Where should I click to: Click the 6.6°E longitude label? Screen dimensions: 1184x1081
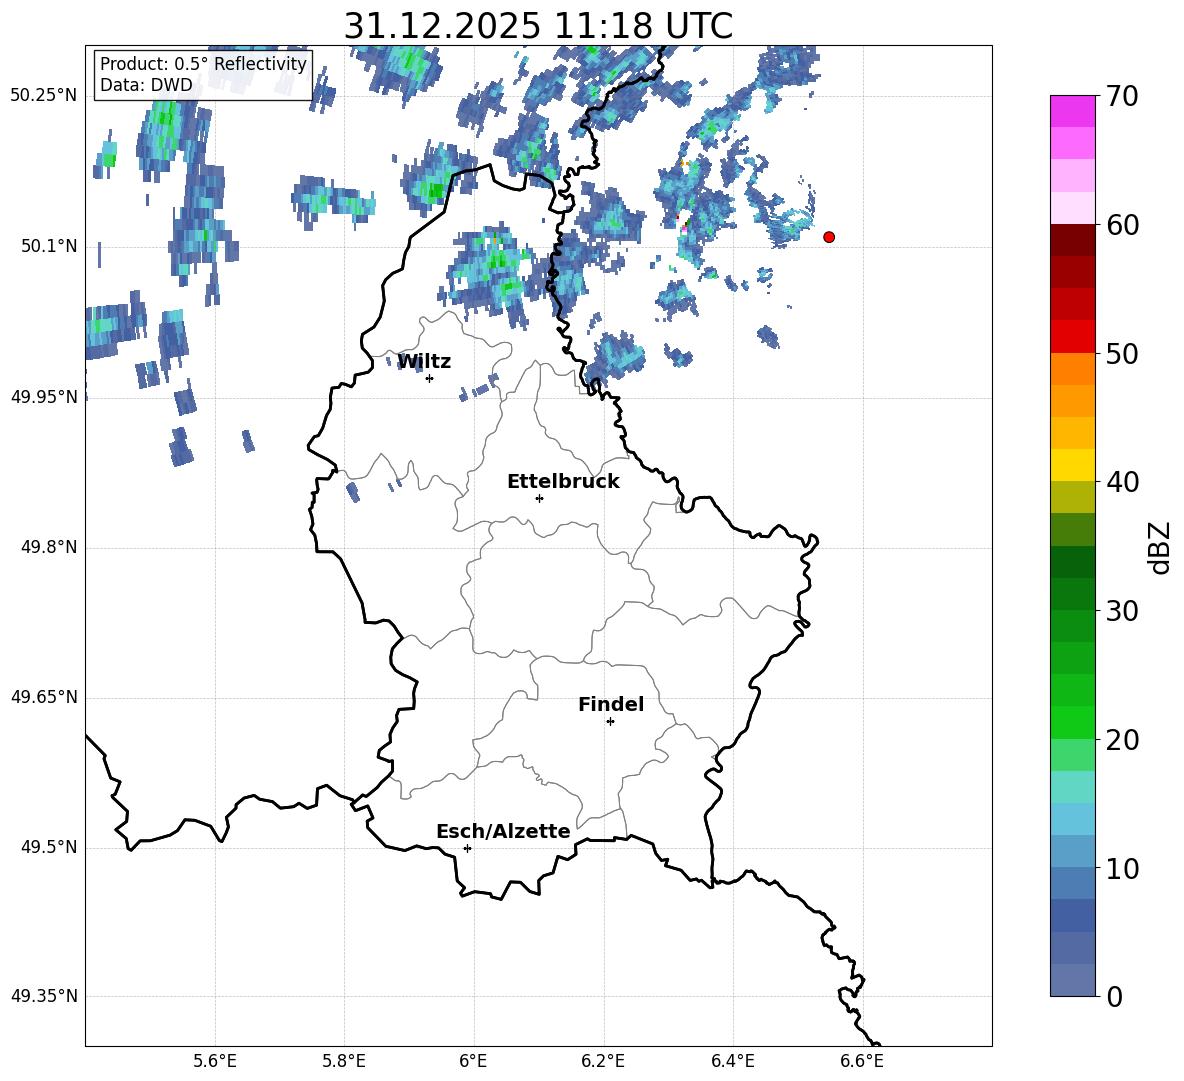862,1061
